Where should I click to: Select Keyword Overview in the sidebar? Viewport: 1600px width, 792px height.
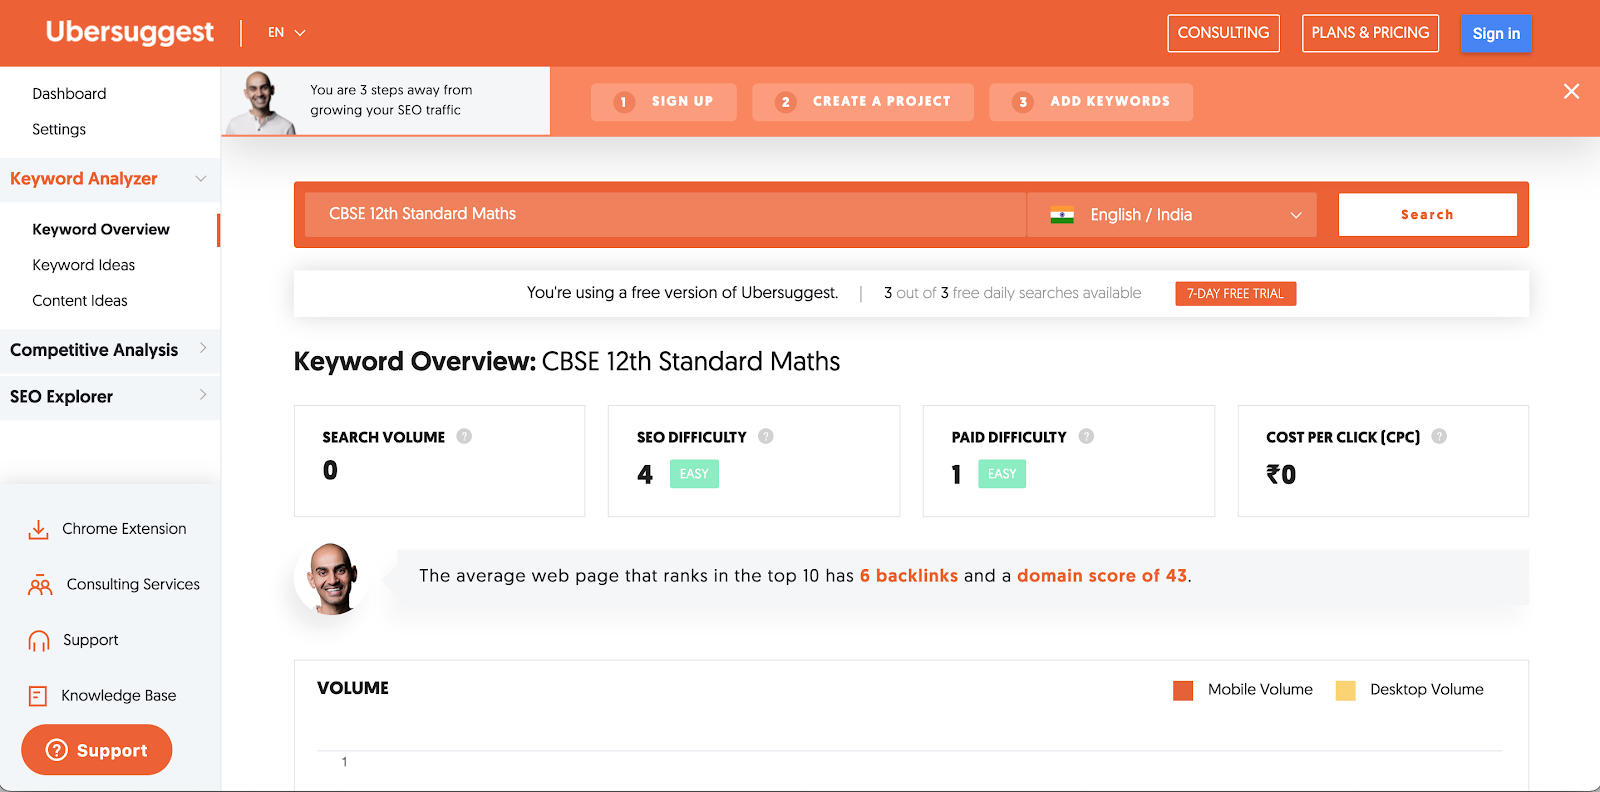pyautogui.click(x=101, y=230)
